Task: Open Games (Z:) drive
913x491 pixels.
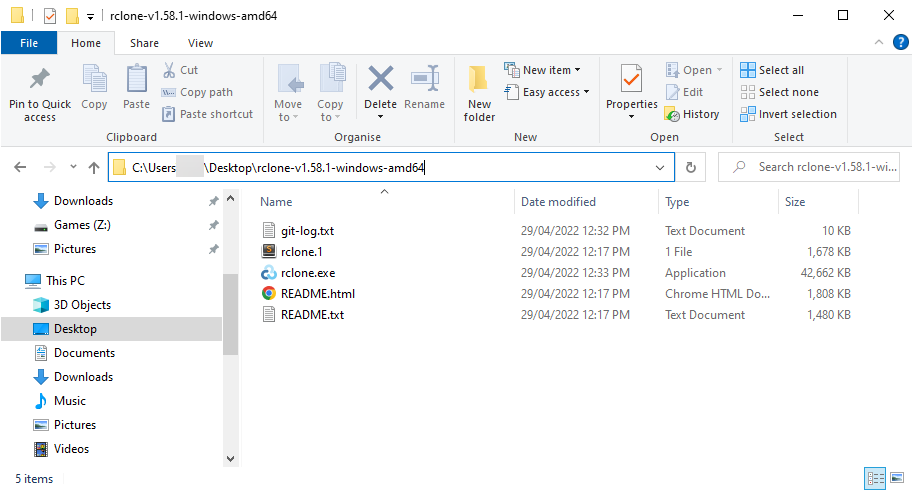Action: (x=82, y=225)
